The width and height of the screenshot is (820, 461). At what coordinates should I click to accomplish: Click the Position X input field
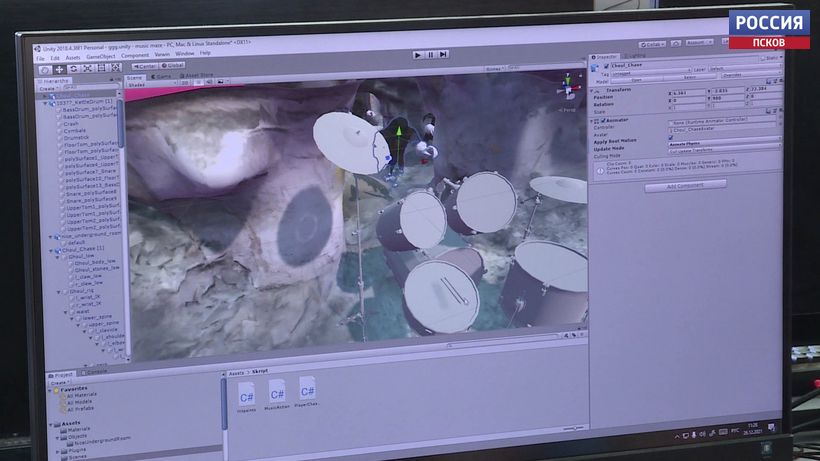687,93
